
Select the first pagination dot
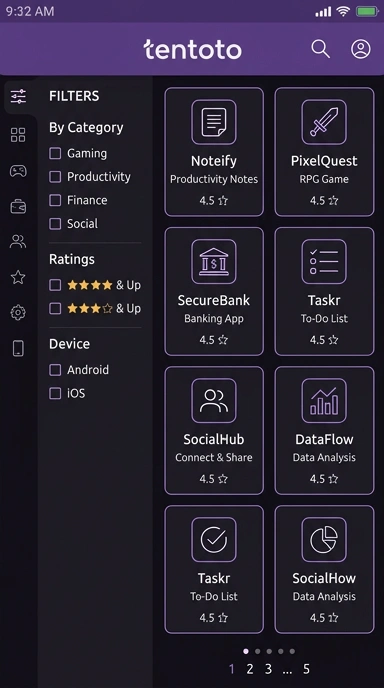[246, 651]
